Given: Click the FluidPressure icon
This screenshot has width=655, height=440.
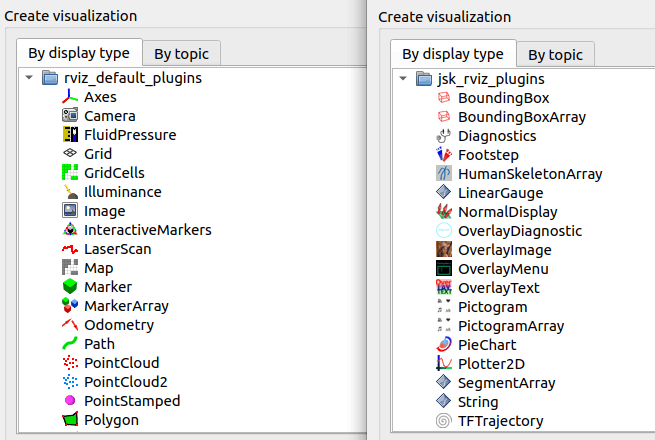Looking at the screenshot, I should point(70,135).
